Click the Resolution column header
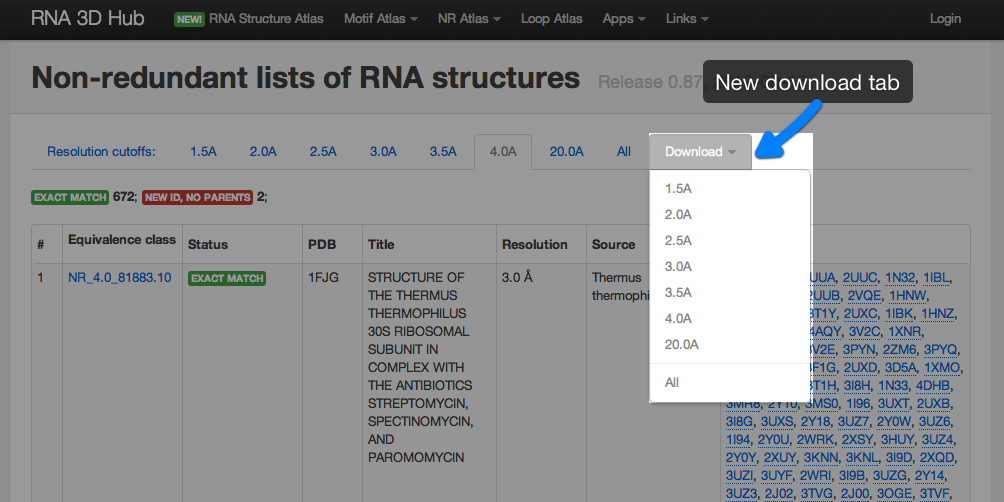 click(x=534, y=244)
